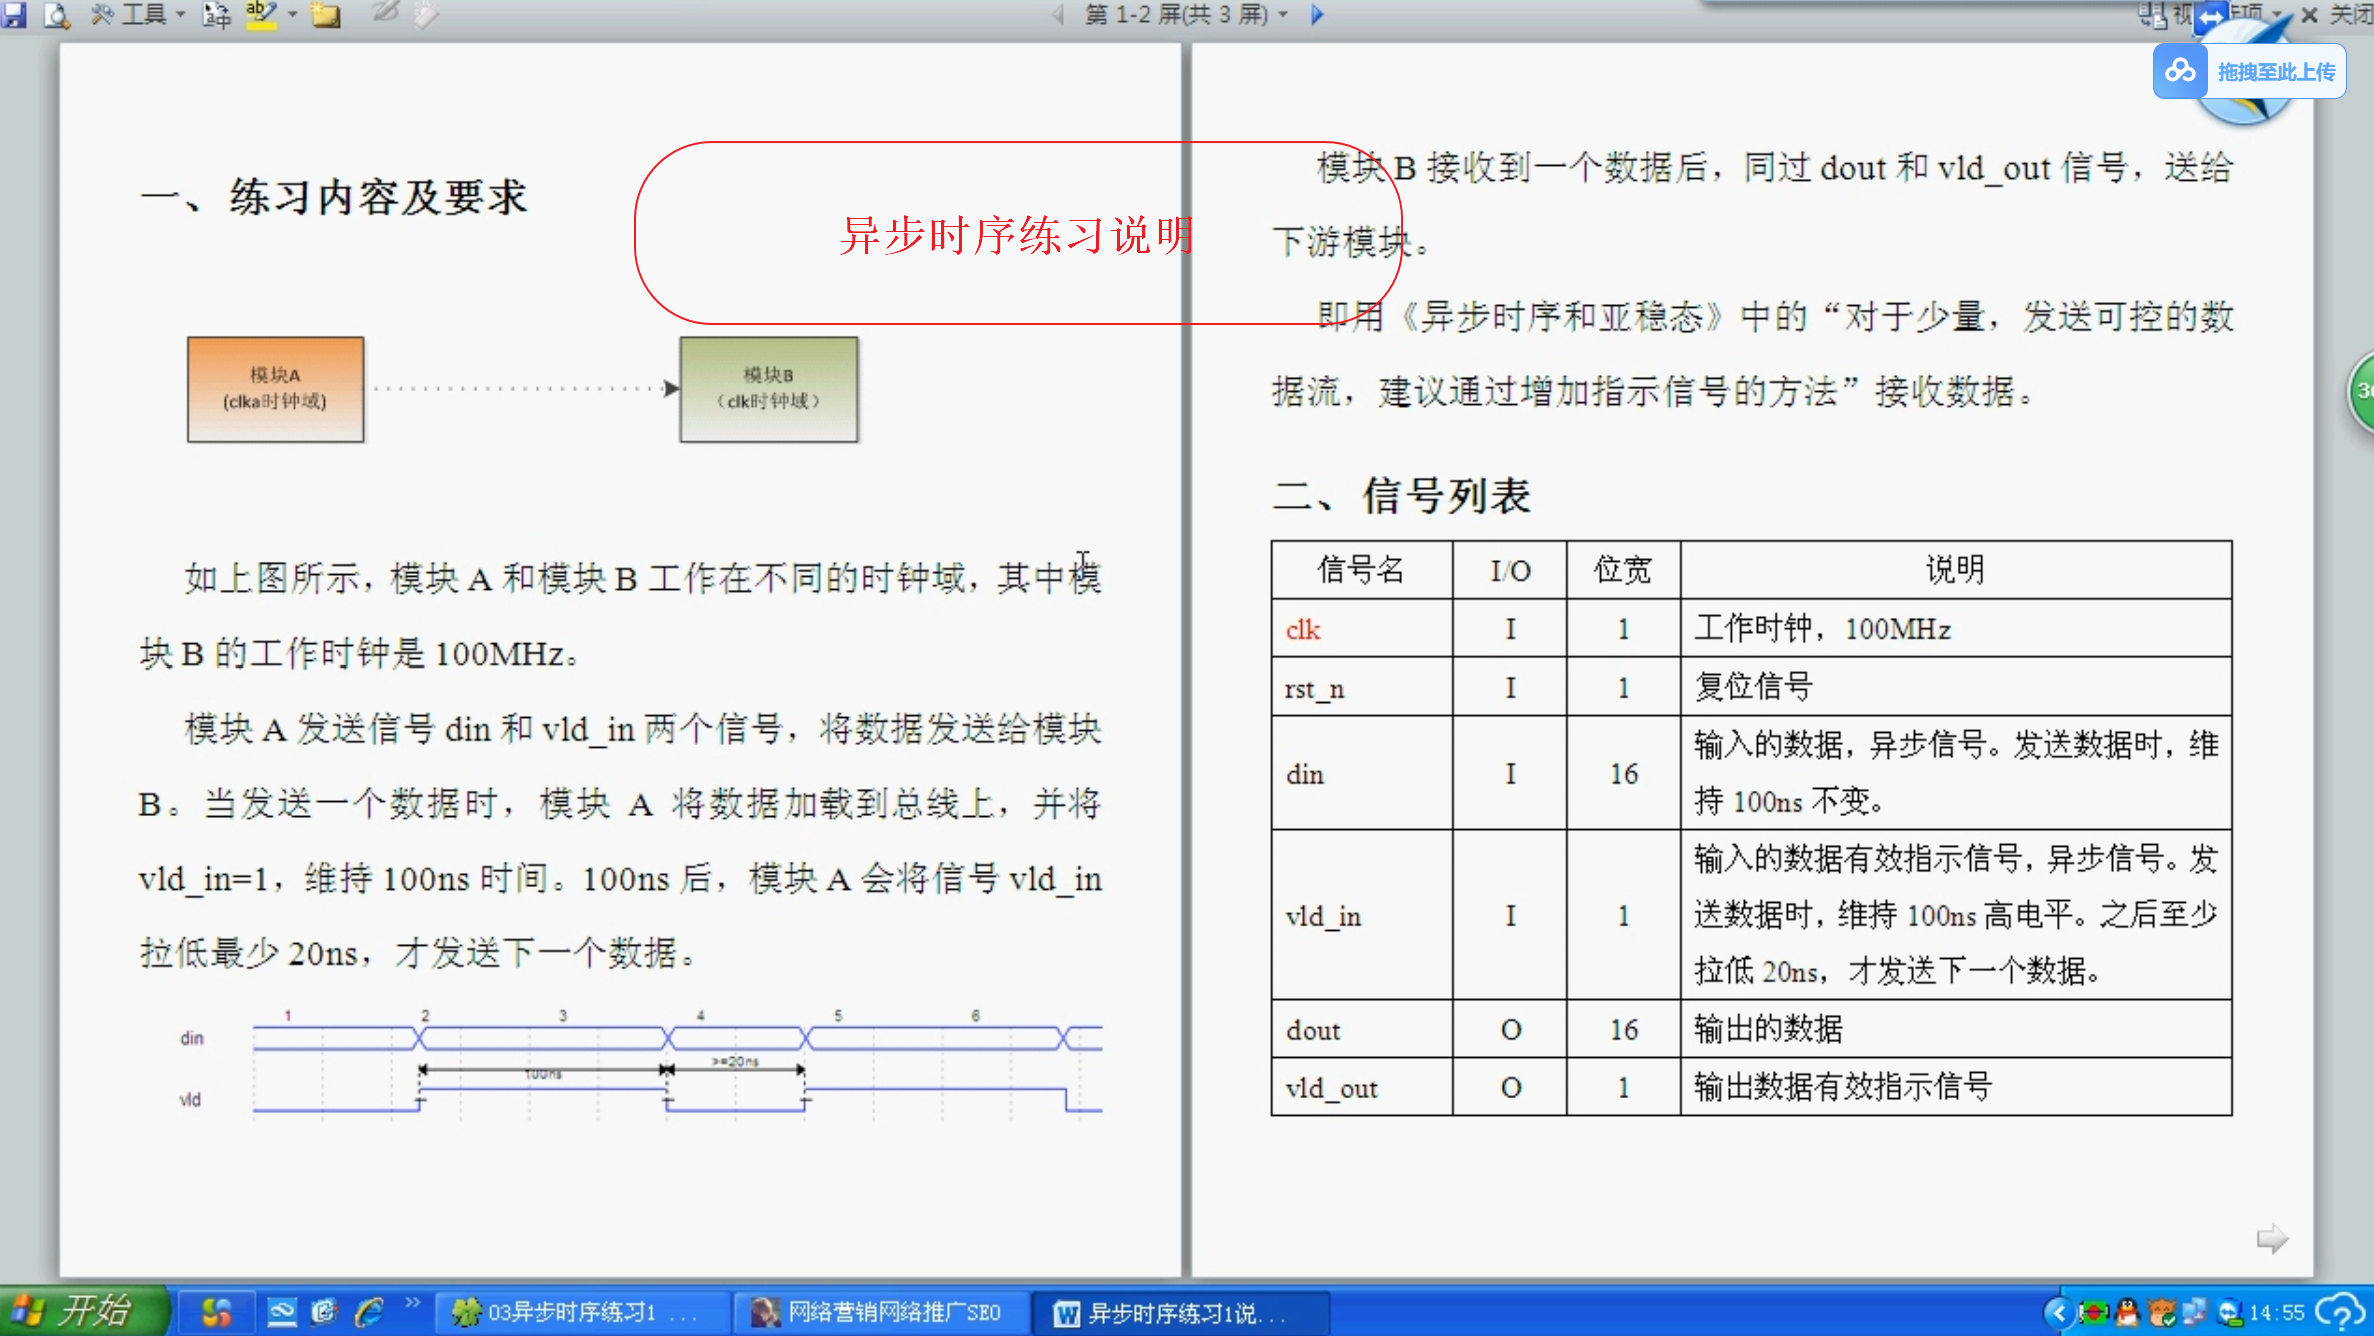Click the green circular widget at the right edge
This screenshot has width=2374, height=1336.
pos(2361,391)
